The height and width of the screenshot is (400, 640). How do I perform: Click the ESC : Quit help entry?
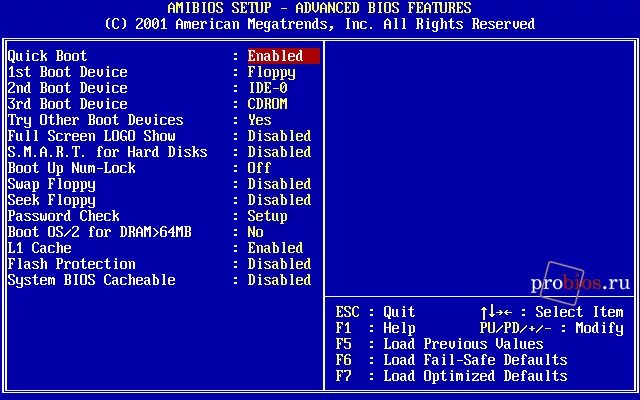coord(376,312)
